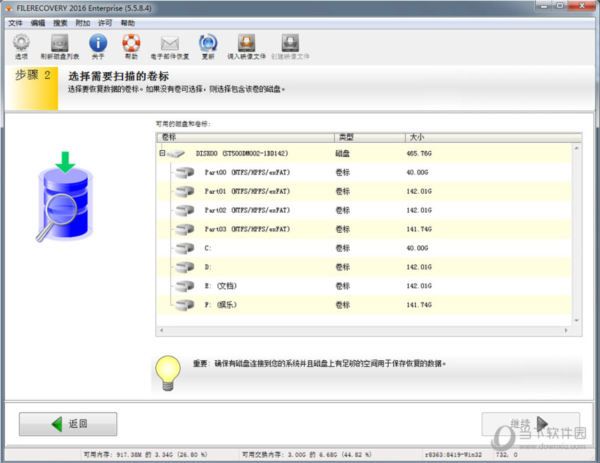Click the 继续 continue button

[x=531, y=424]
